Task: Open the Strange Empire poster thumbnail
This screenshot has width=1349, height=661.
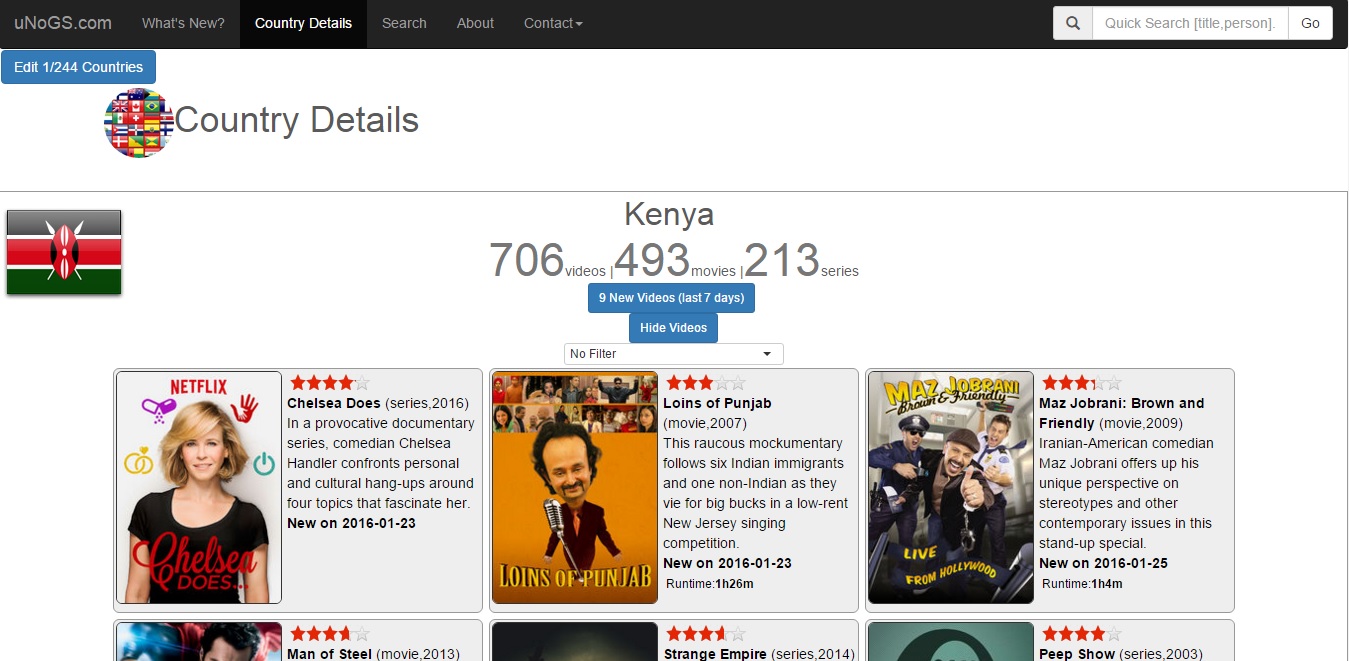Action: 575,642
